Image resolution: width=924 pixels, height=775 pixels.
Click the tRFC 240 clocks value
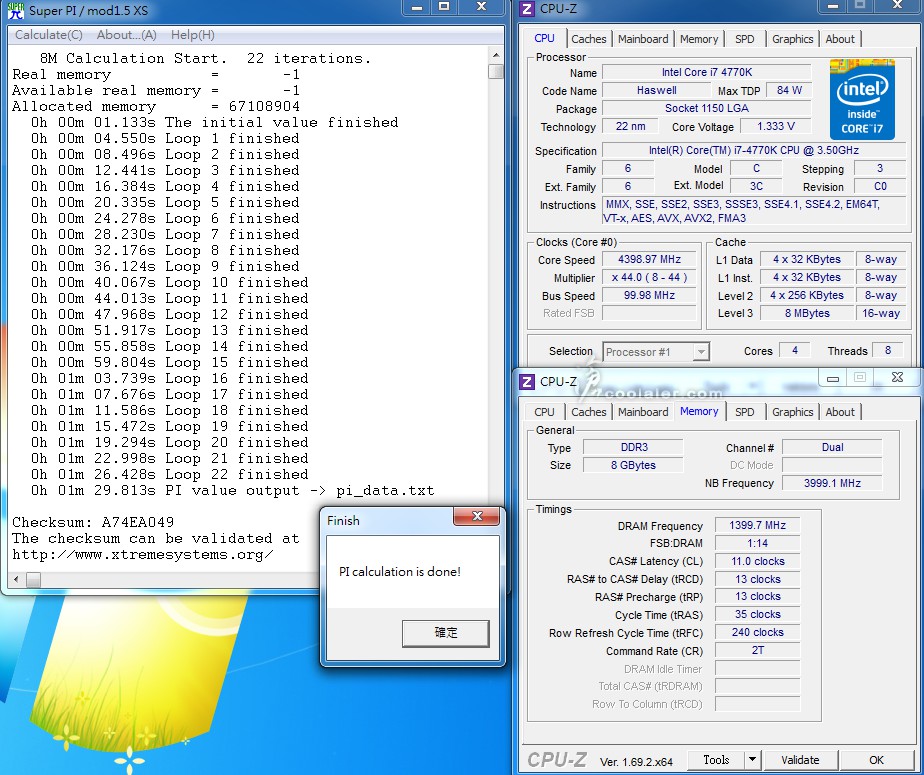pyautogui.click(x=757, y=632)
